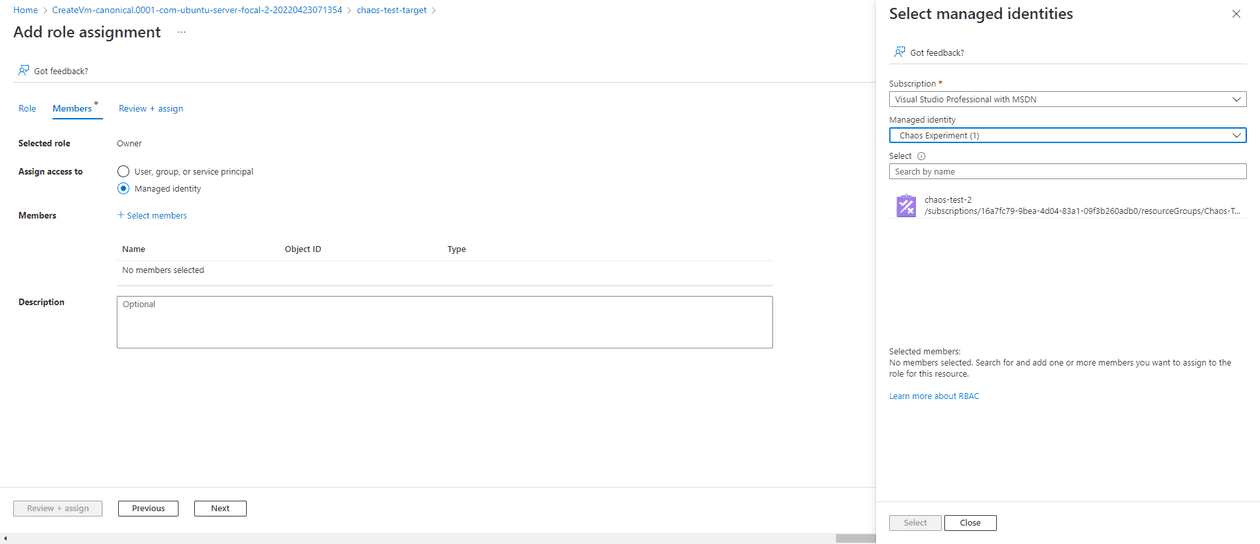This screenshot has height=544, width=1260.
Task: Click into the Description text box
Action: 444,322
